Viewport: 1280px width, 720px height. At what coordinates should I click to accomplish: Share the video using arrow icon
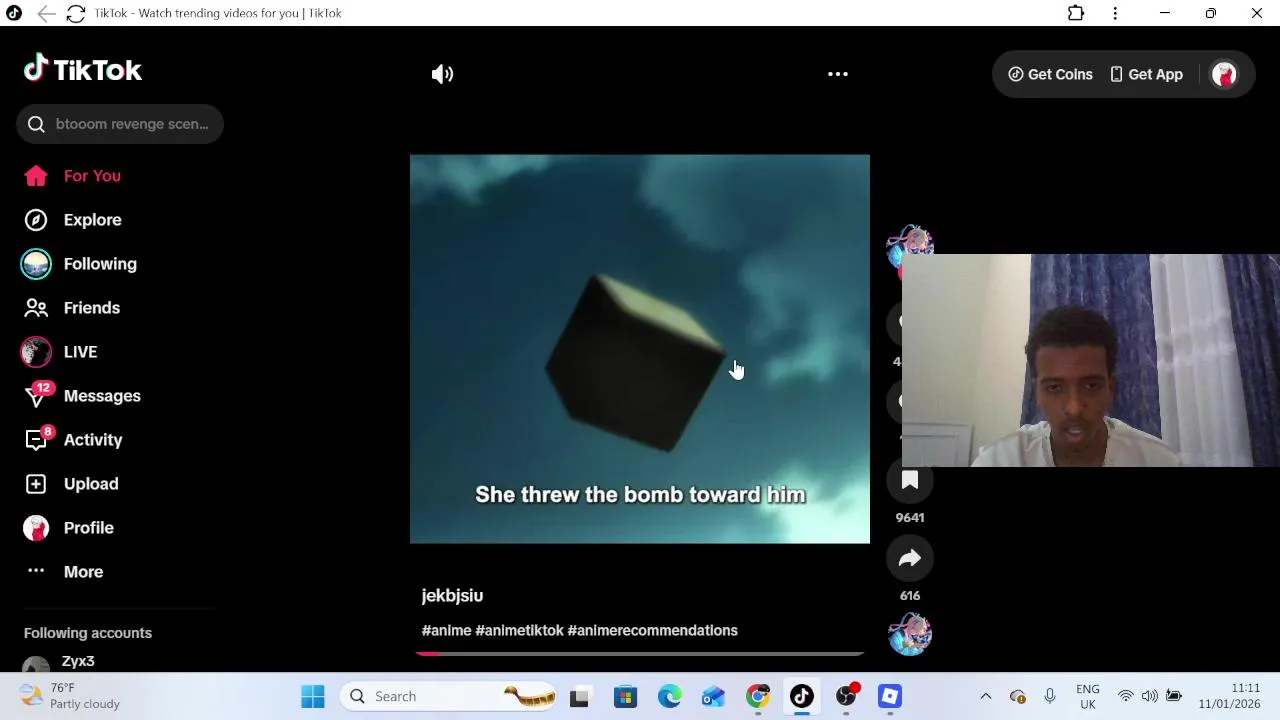point(910,559)
